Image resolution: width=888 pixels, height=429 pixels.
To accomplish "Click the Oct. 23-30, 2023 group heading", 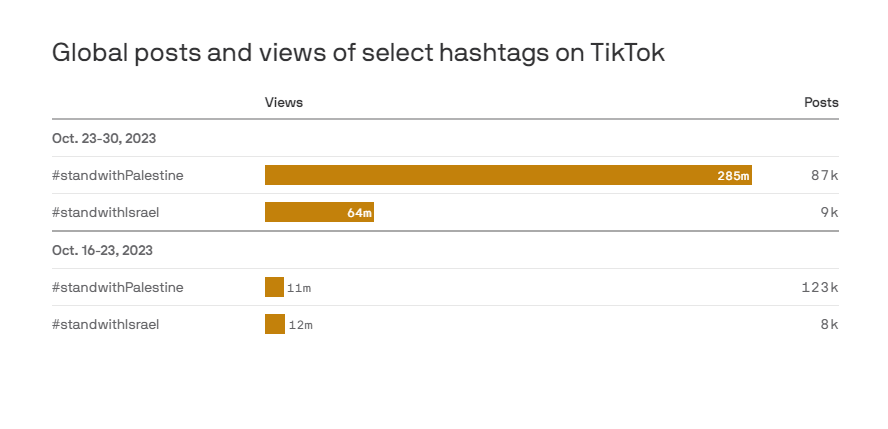I will click(x=104, y=138).
